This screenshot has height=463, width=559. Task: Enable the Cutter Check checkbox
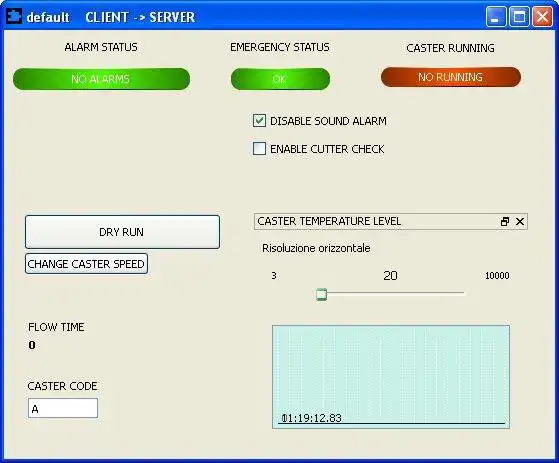click(259, 149)
